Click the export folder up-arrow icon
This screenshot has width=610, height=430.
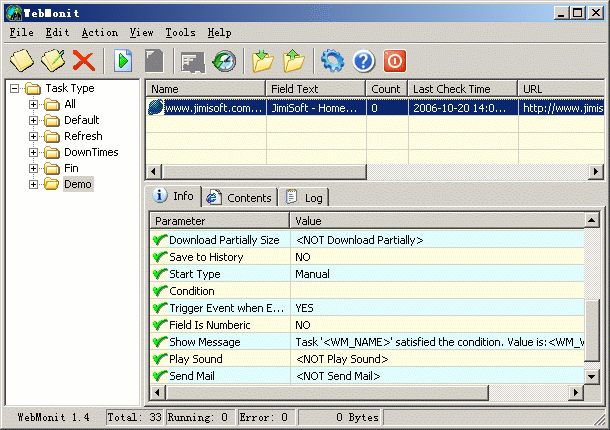point(294,61)
